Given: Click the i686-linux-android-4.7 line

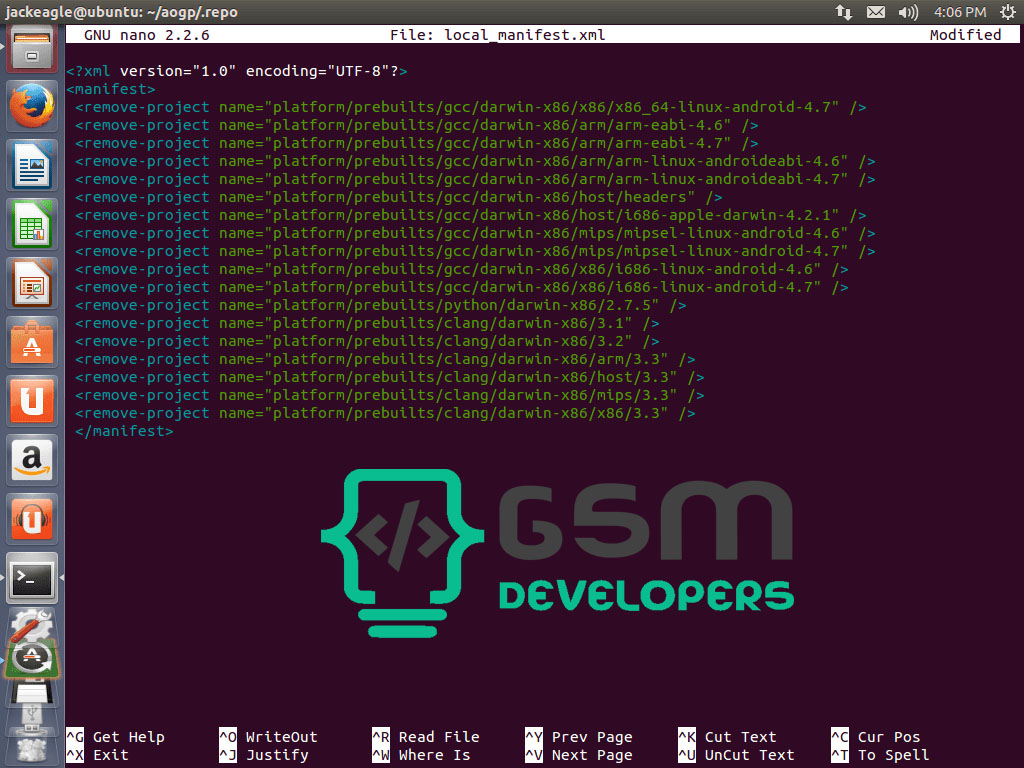Looking at the screenshot, I should coord(462,287).
